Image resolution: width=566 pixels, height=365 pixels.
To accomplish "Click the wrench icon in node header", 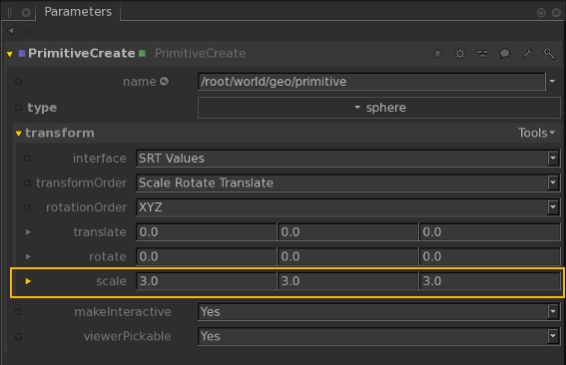I will coord(527,54).
